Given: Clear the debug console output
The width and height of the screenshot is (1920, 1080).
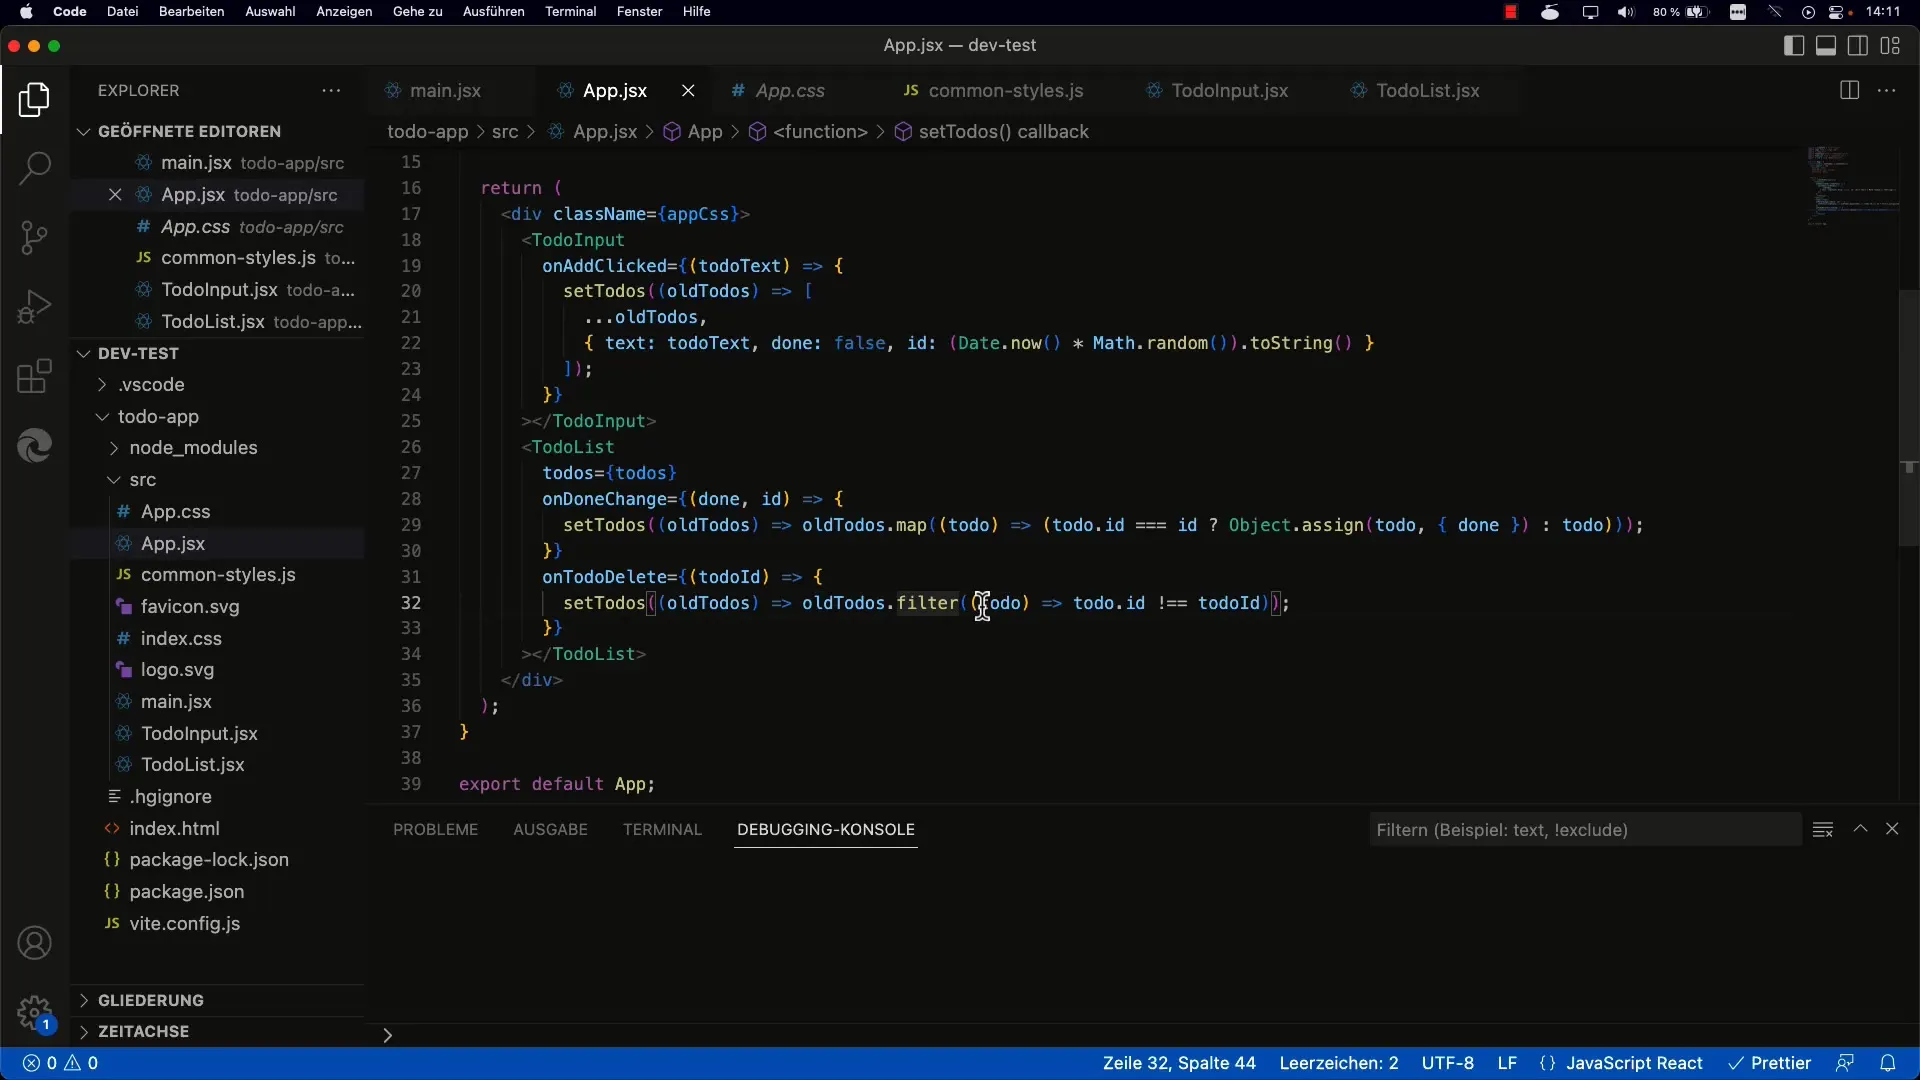Looking at the screenshot, I should click(x=1823, y=829).
